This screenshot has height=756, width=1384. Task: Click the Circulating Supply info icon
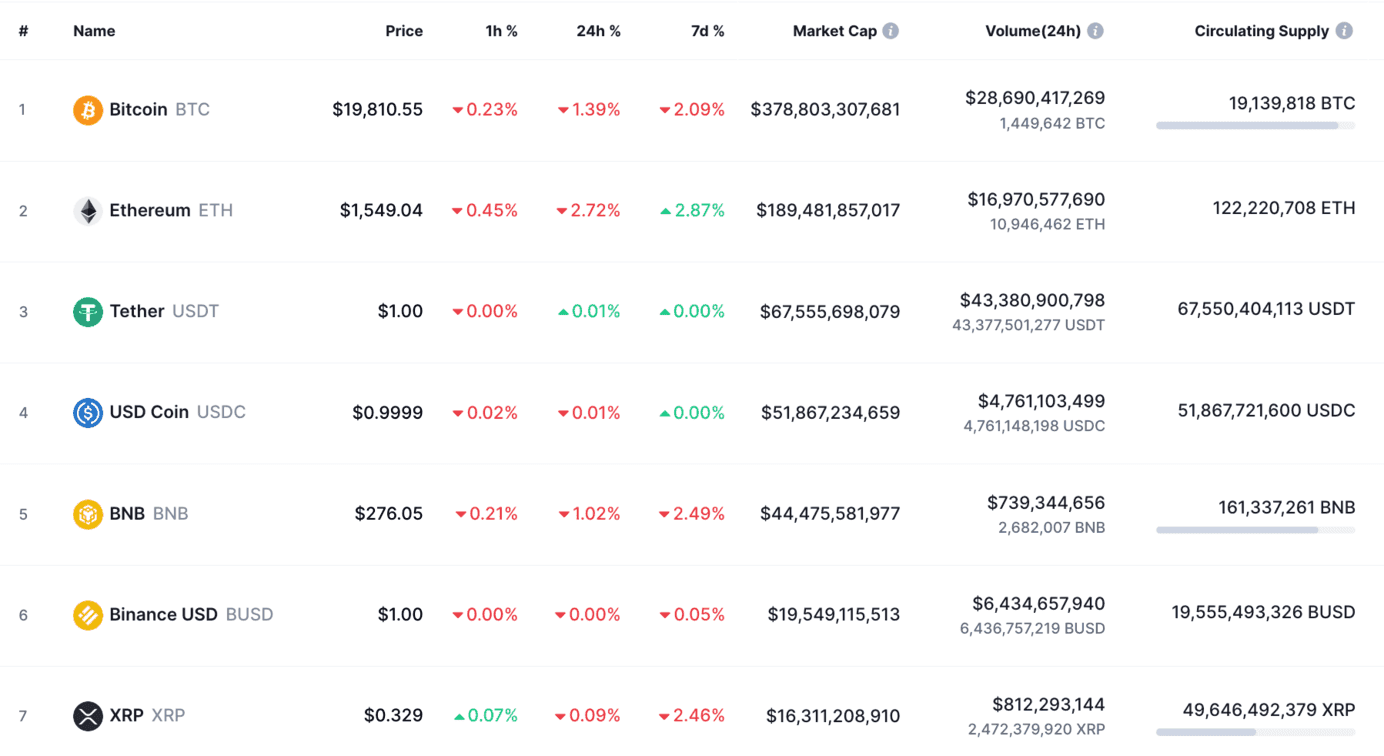(1344, 31)
